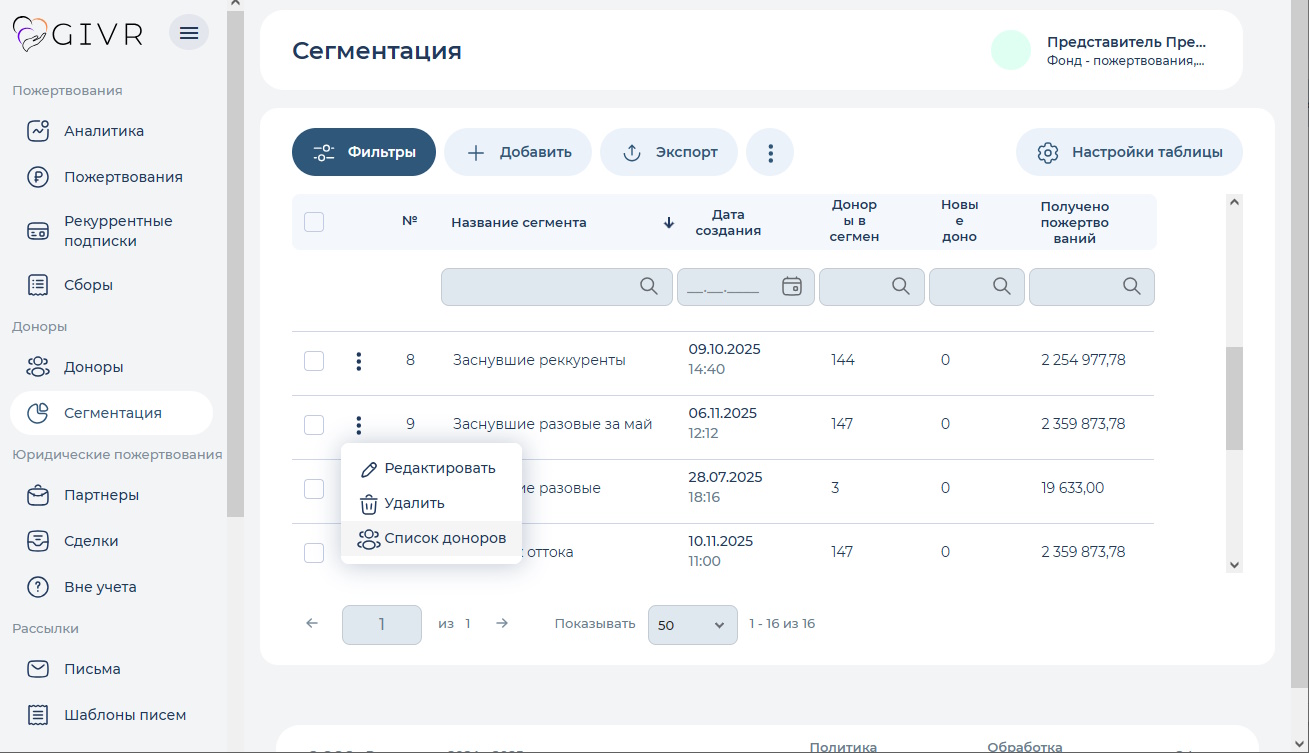Open the Аналитика section icon
This screenshot has width=1309, height=753.
(37, 130)
